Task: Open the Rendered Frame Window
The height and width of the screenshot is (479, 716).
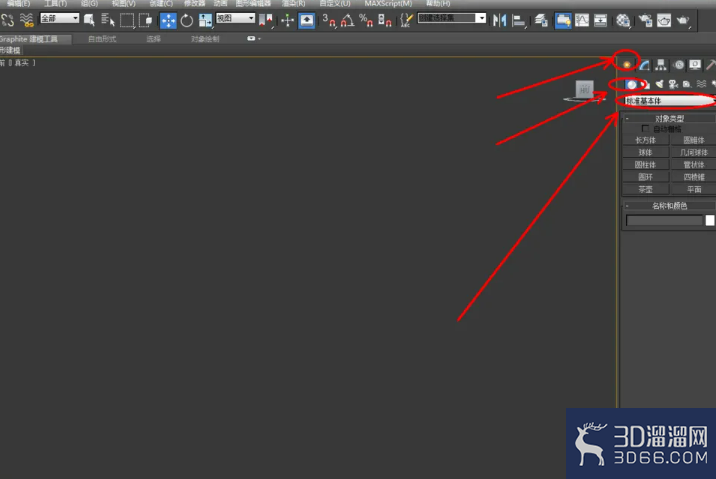Action: 664,20
